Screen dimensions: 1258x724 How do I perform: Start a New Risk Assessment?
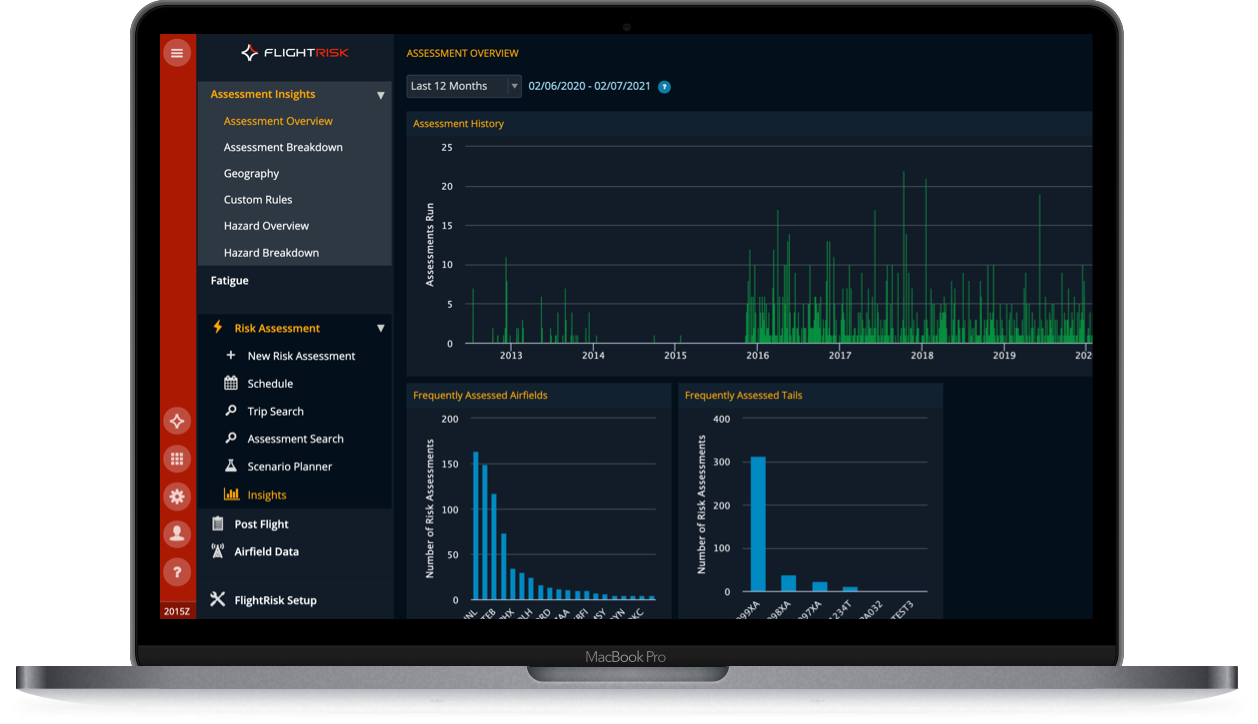pos(300,356)
